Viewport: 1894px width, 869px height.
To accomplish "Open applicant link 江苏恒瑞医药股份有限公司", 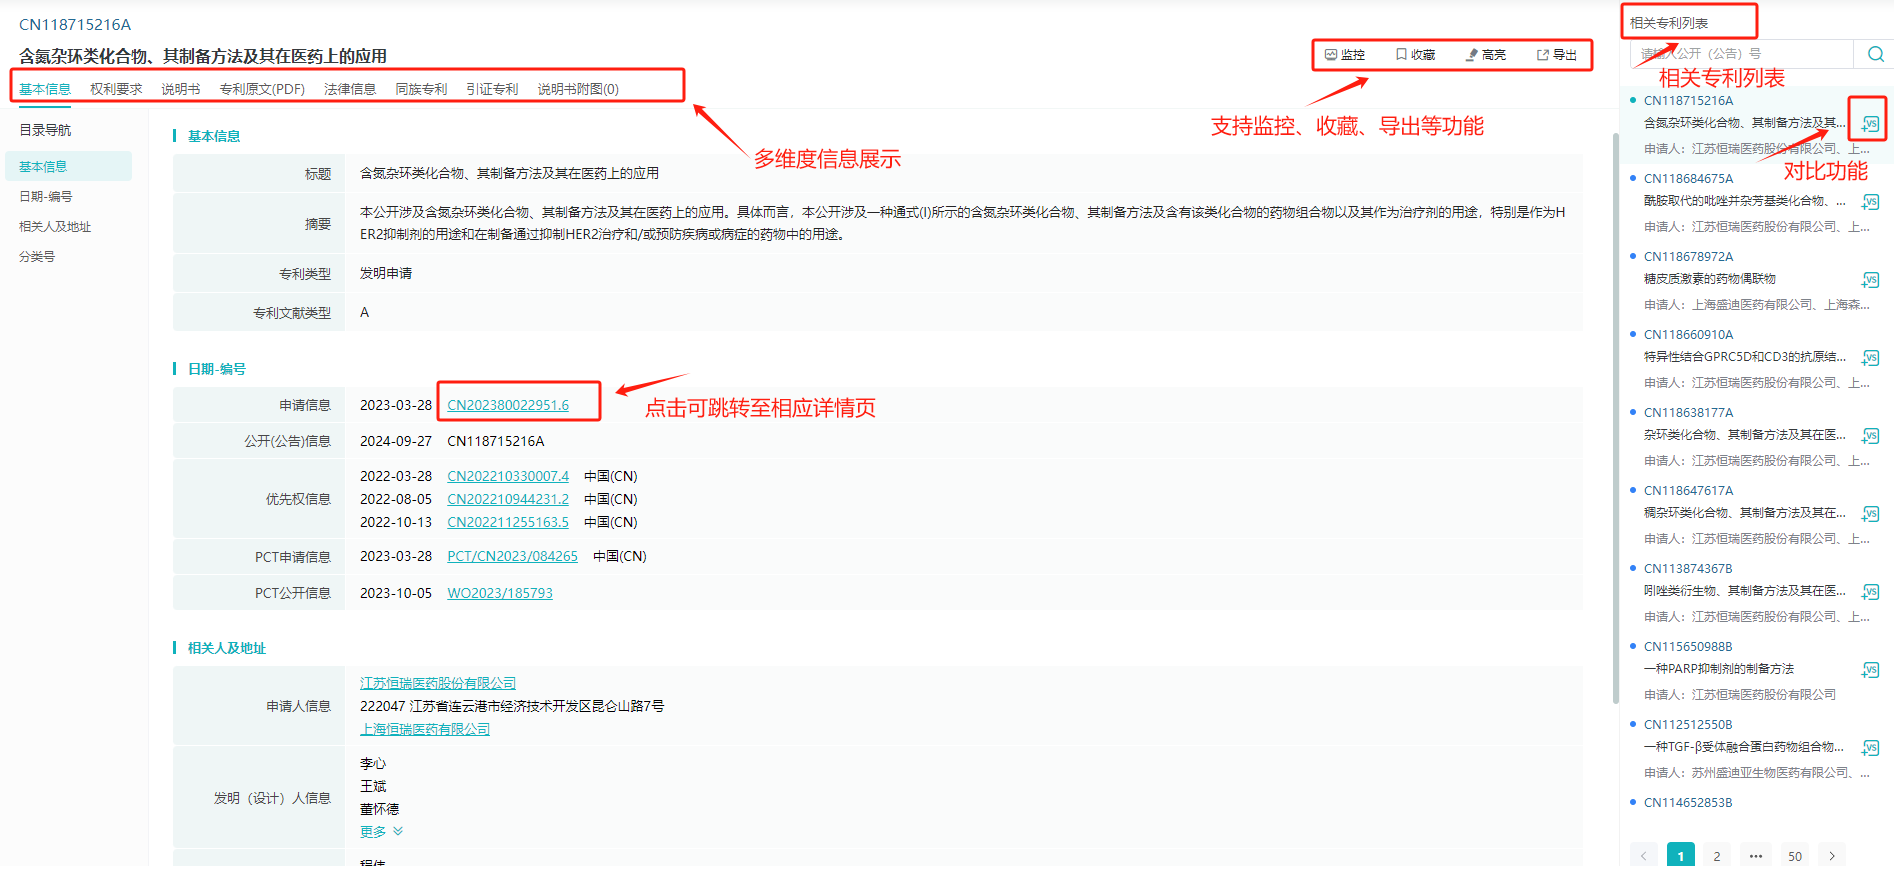I will coord(438,683).
